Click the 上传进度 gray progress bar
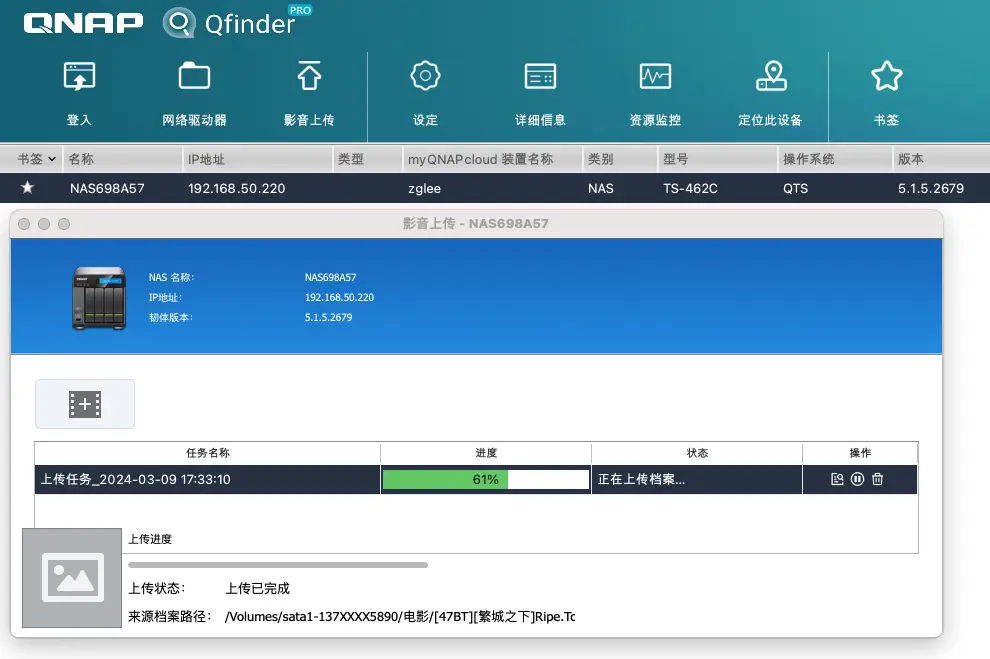 coord(278,565)
